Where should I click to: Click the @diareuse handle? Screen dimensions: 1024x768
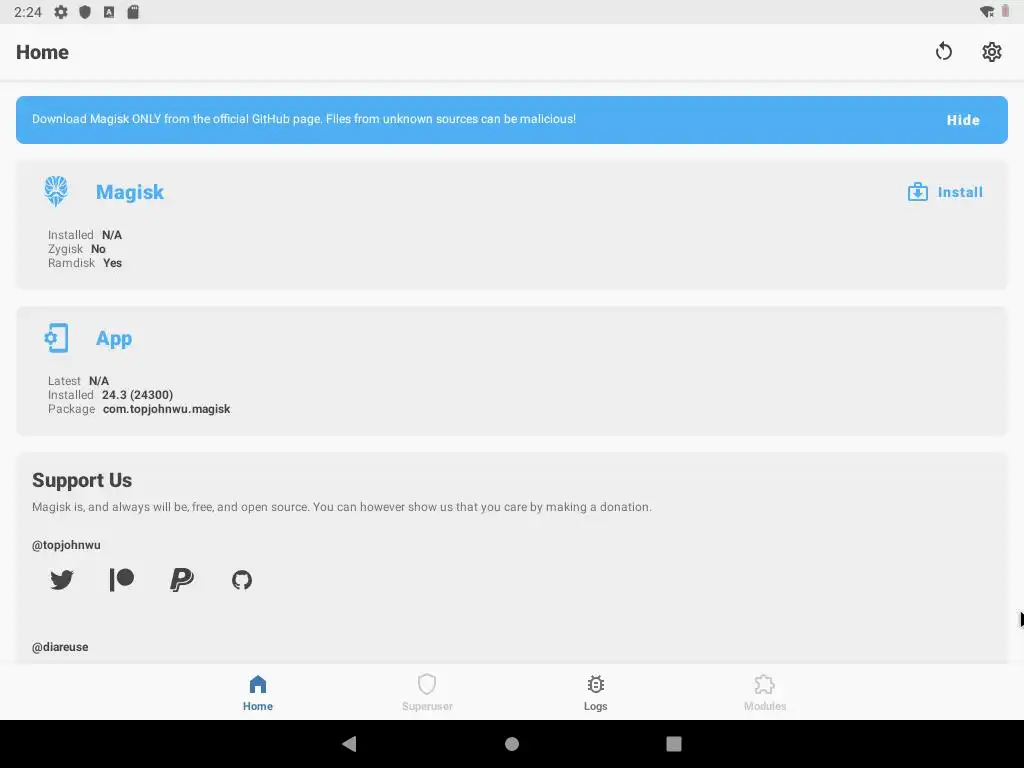pos(60,647)
